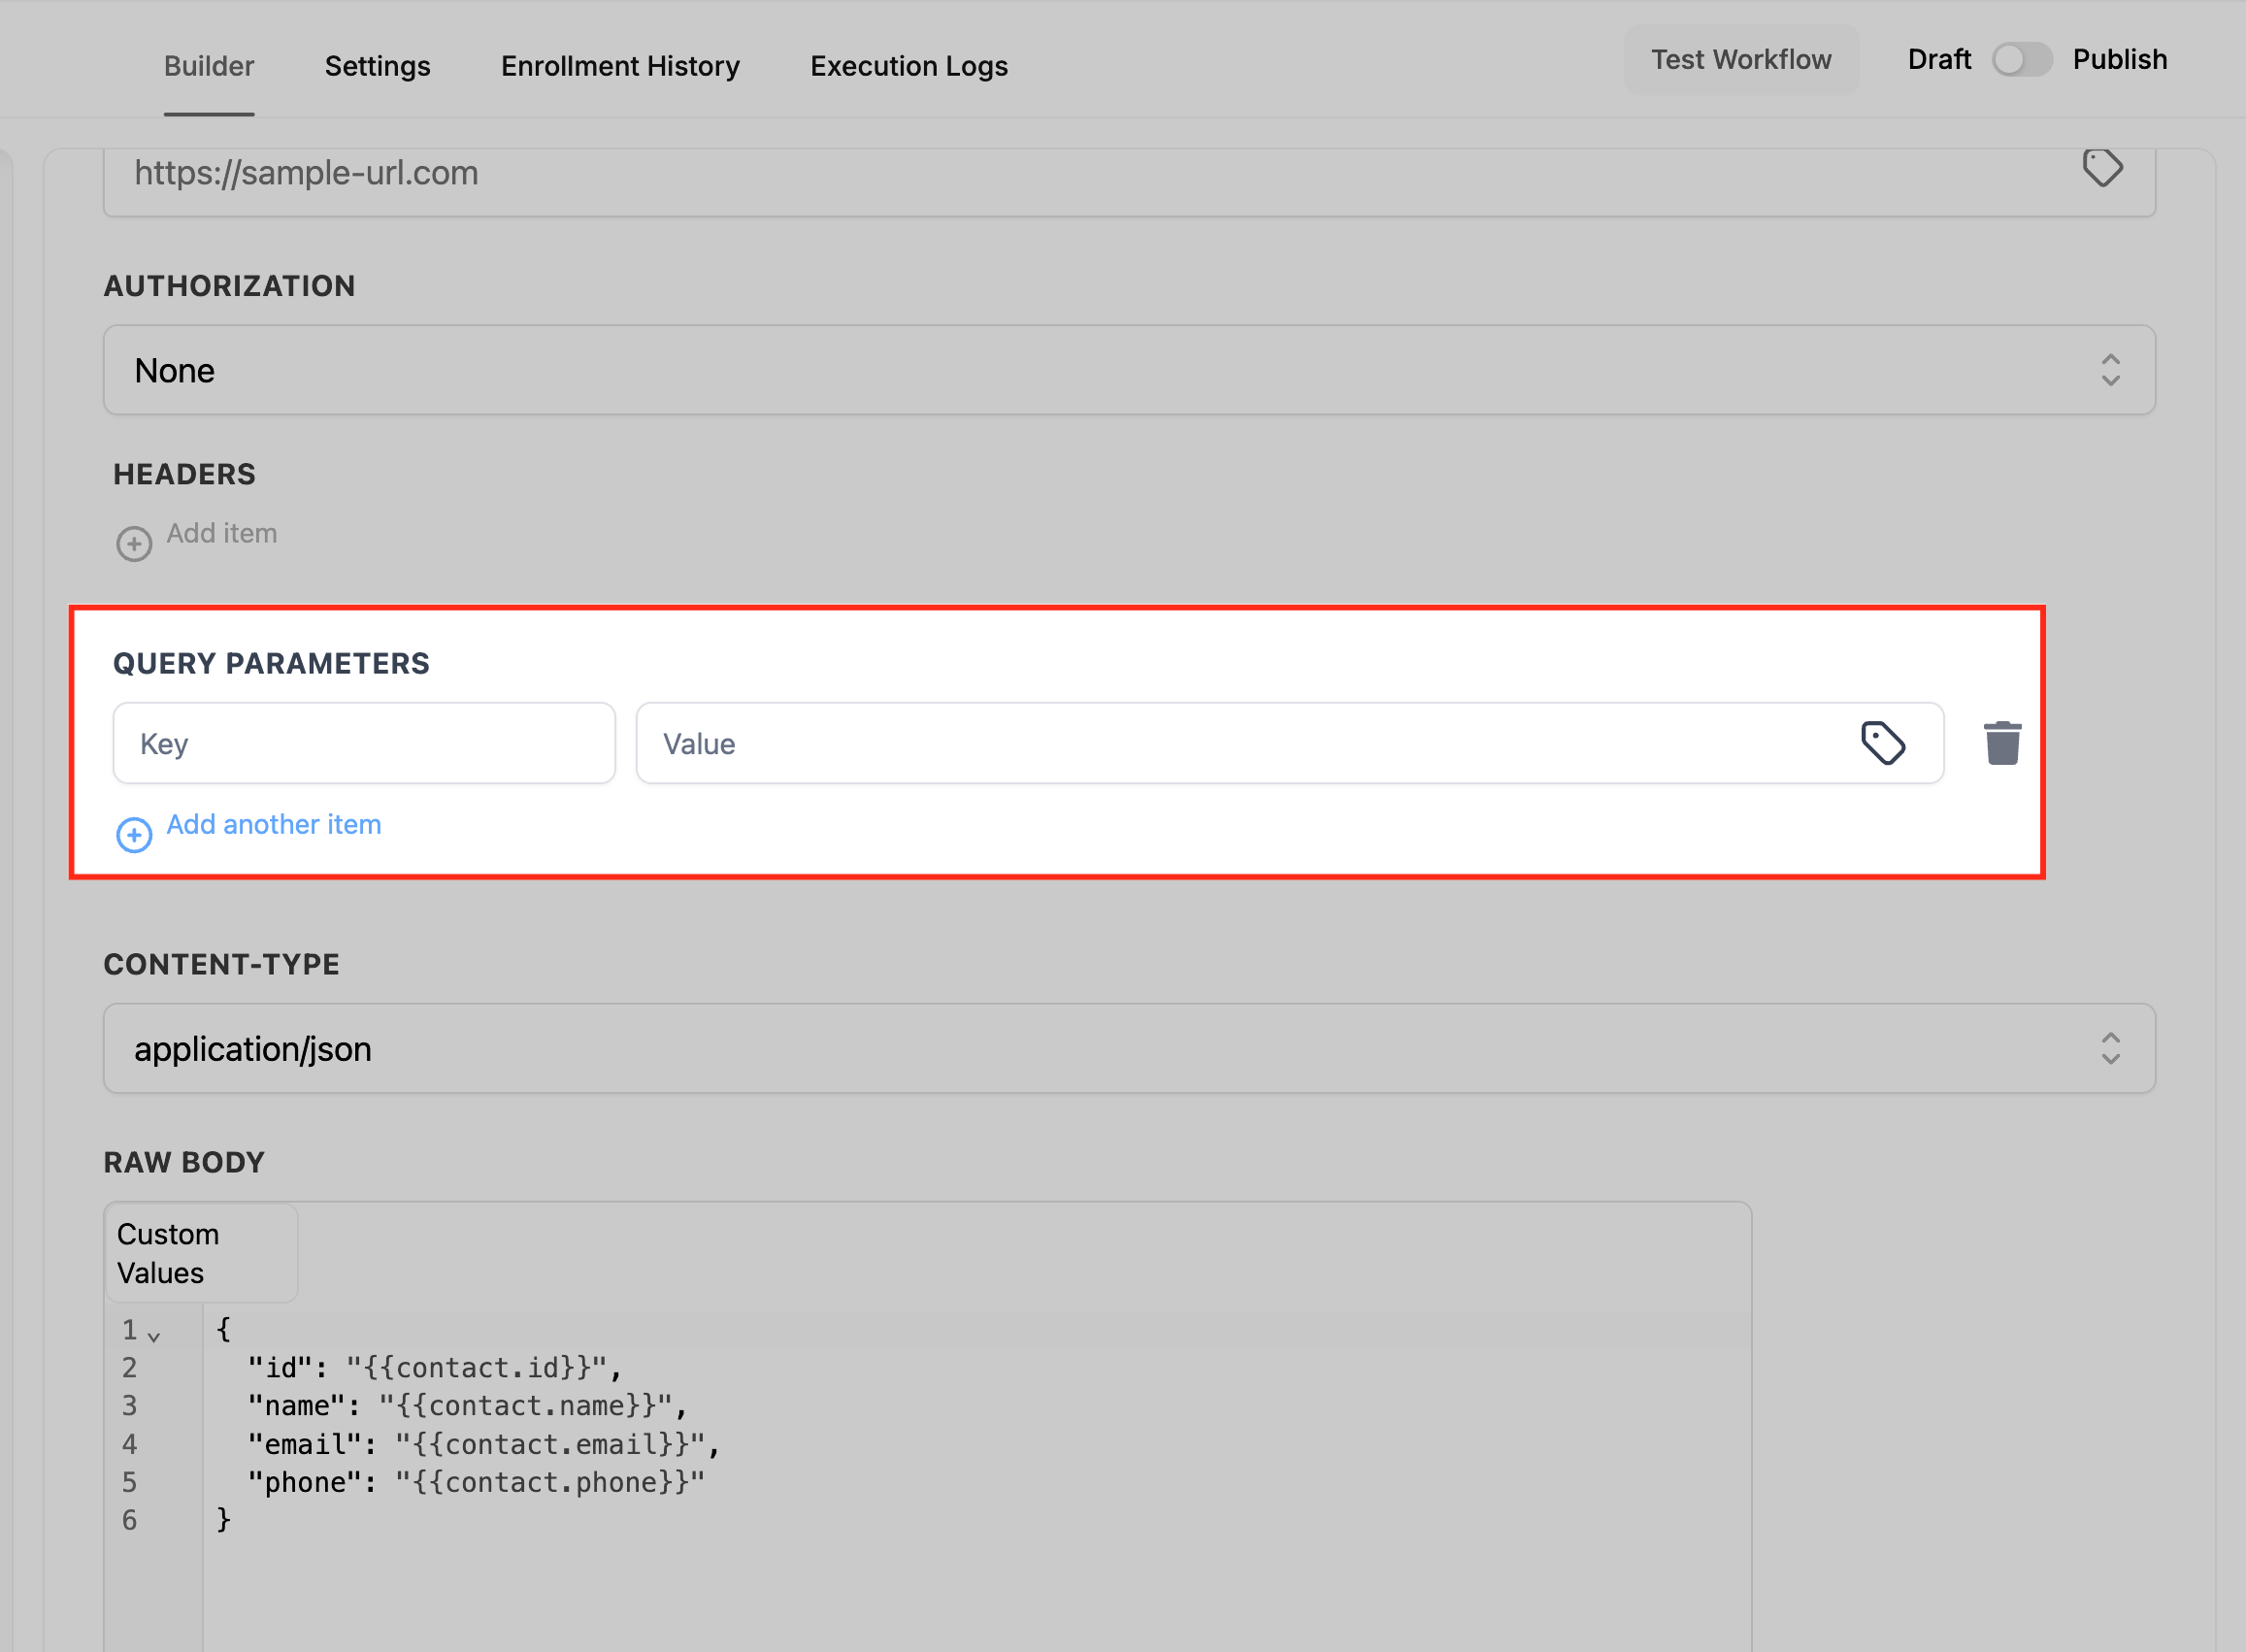The height and width of the screenshot is (1652, 2246).
Task: Open Custom Values selector in Raw Body
Action: pyautogui.click(x=200, y=1253)
